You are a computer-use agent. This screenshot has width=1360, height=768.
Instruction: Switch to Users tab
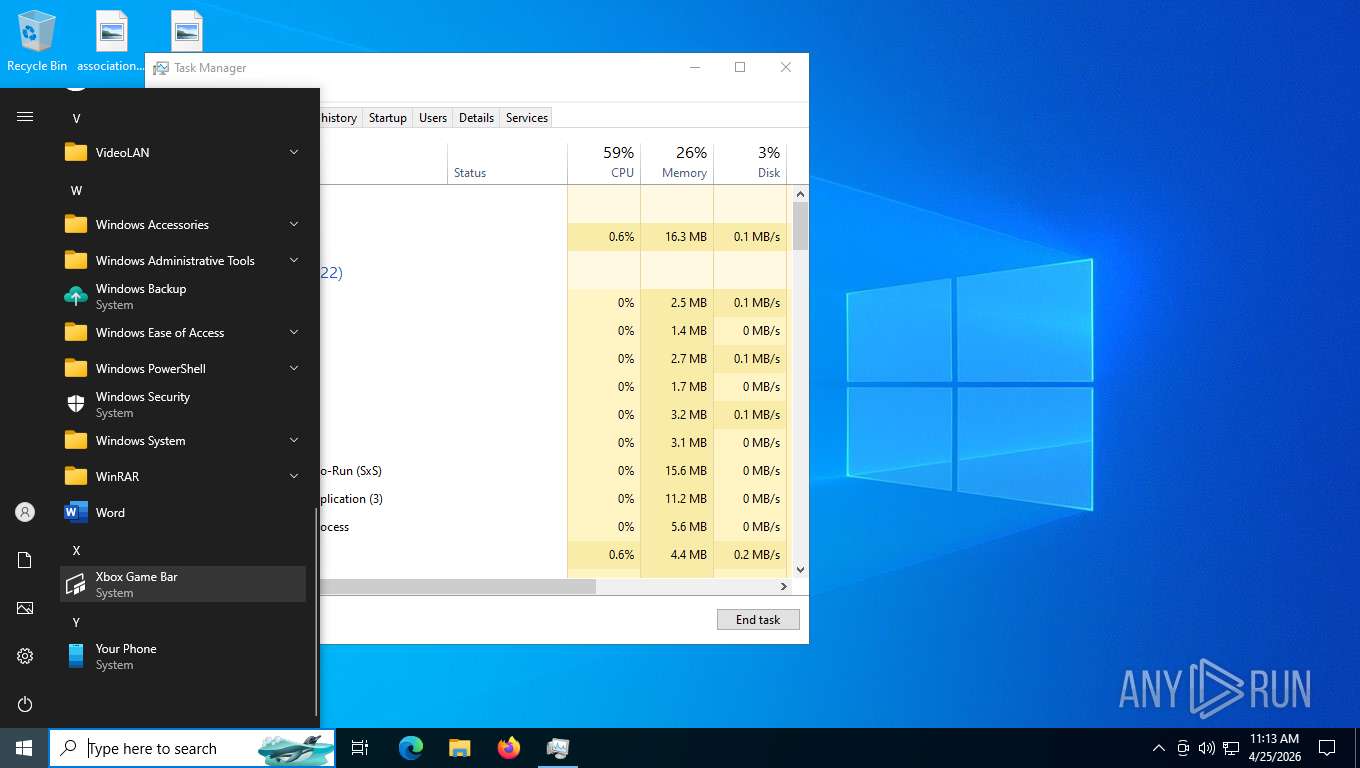(x=433, y=118)
